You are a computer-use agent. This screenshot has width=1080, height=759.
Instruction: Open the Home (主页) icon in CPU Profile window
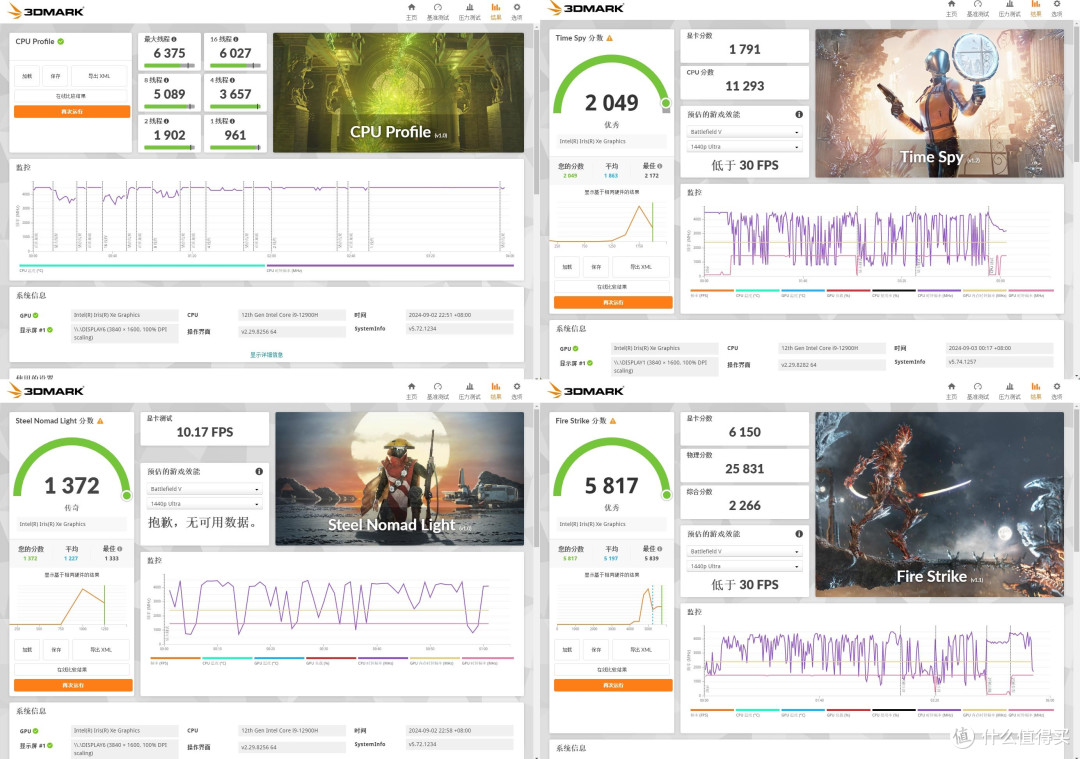(411, 10)
